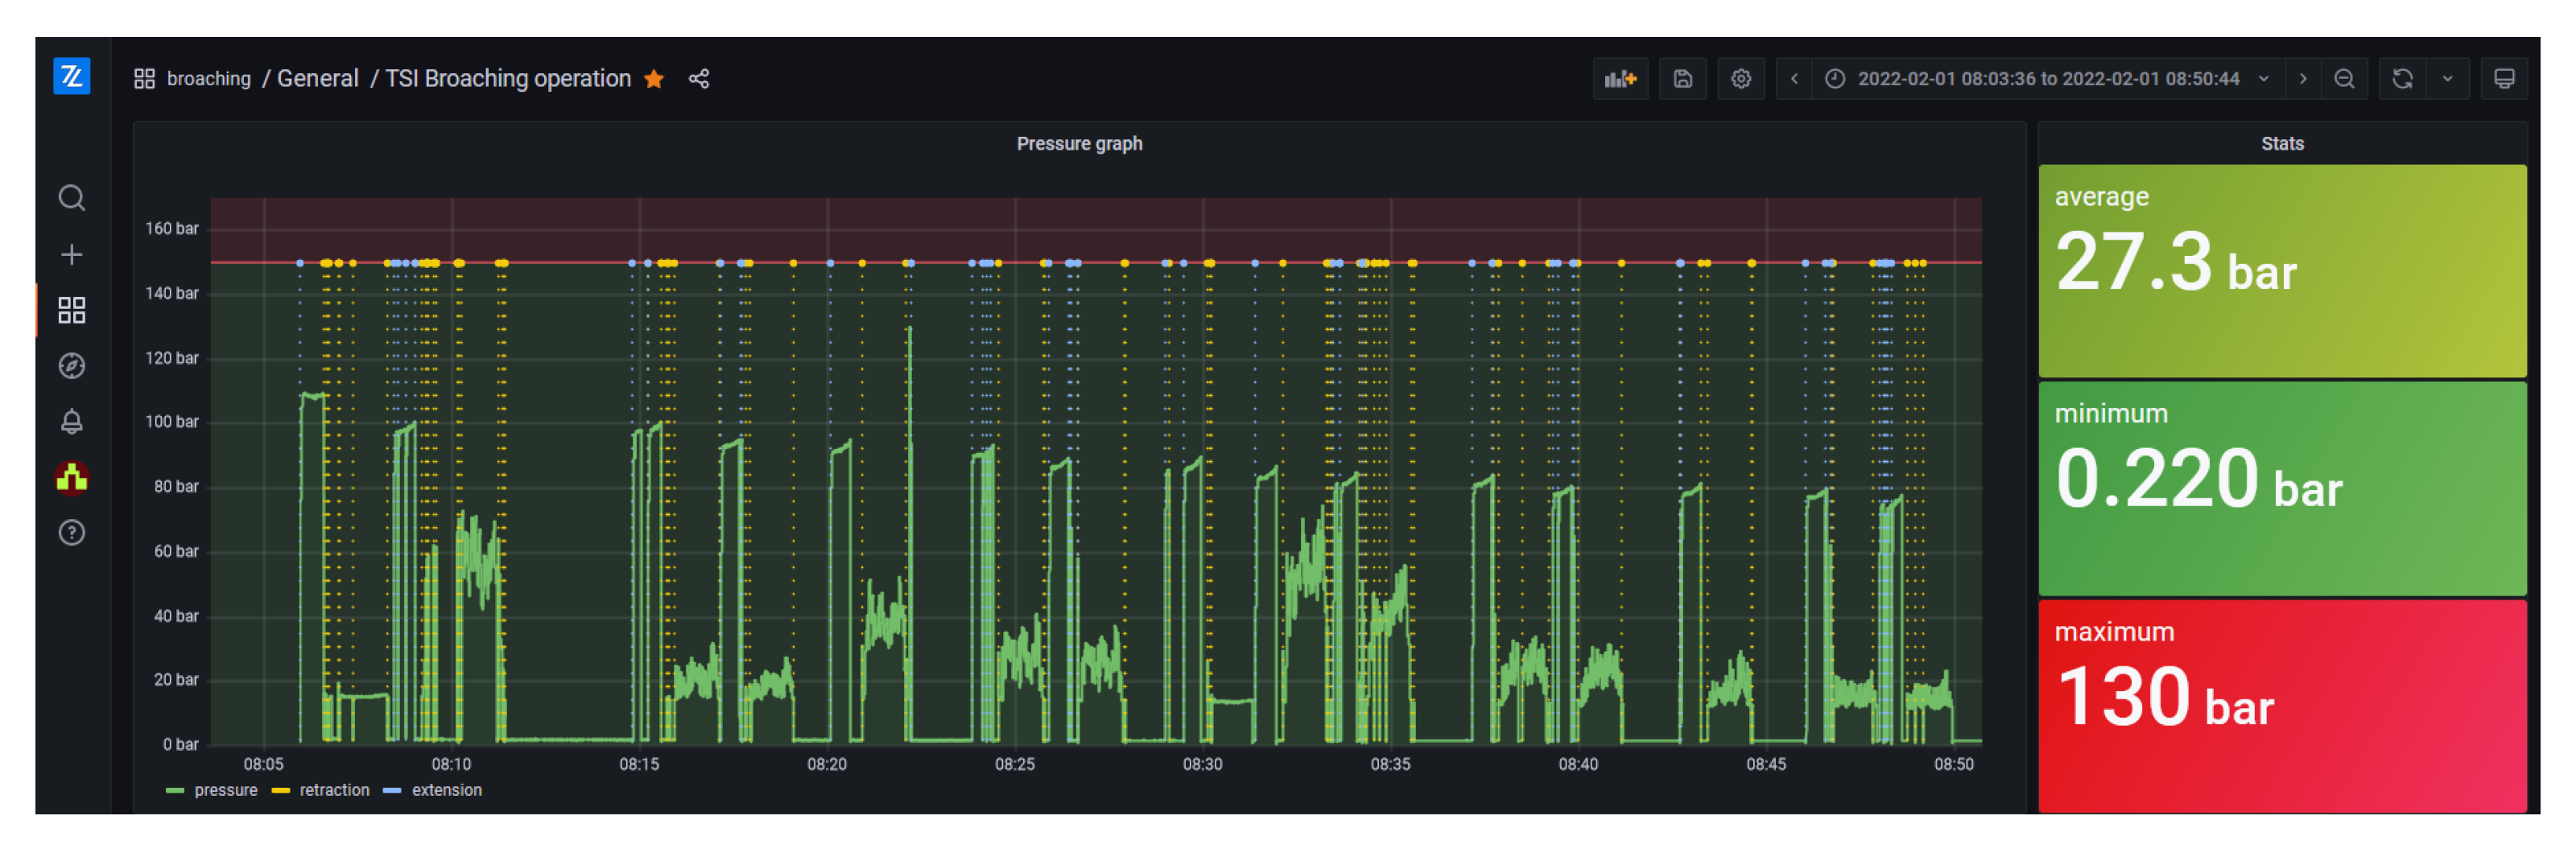
Task: Open the Alerting bell icon
Action: click(71, 422)
